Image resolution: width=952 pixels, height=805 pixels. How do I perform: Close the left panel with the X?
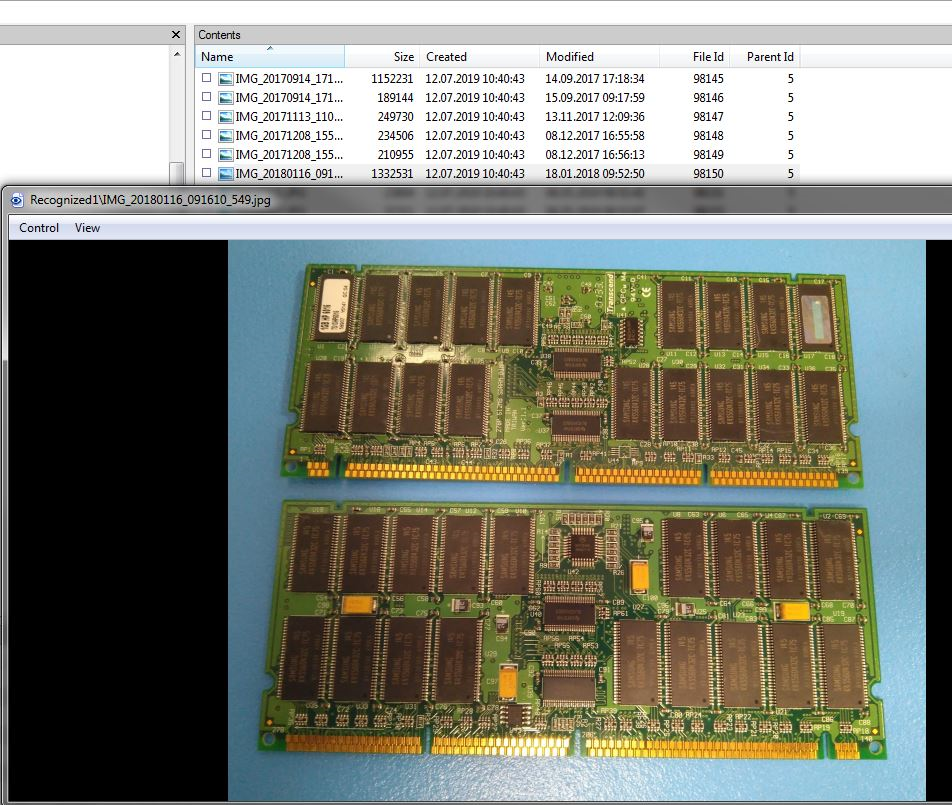coord(176,35)
